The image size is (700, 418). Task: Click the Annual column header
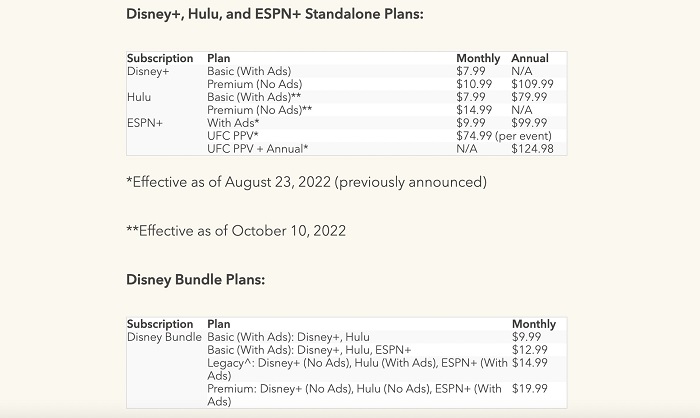(530, 58)
